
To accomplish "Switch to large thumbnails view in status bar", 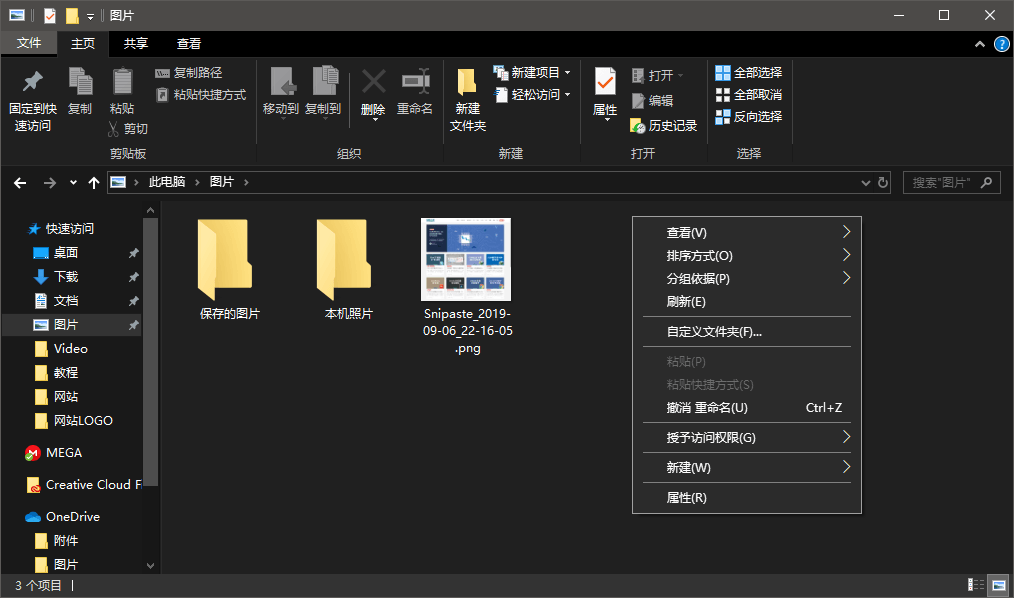I will coord(998,585).
